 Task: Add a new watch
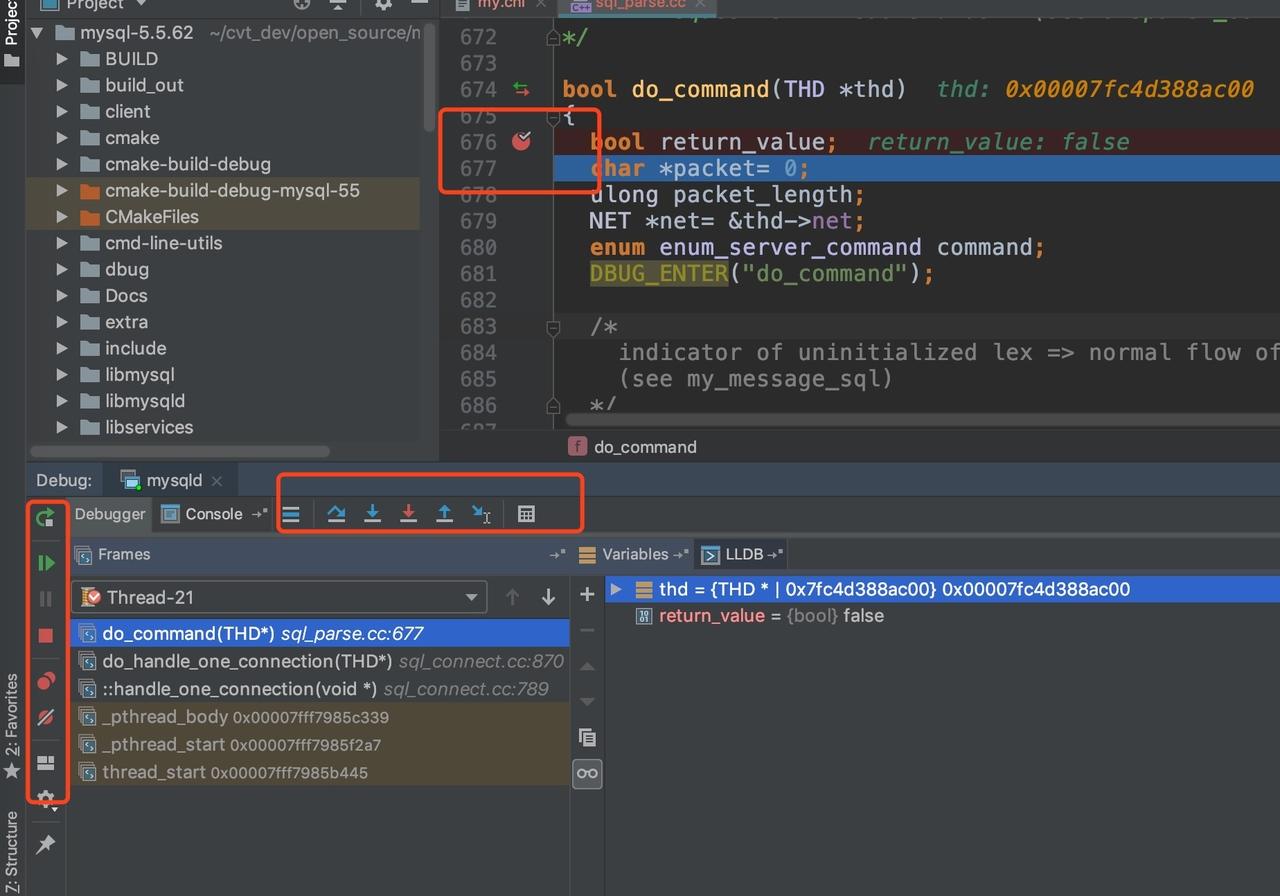[587, 595]
